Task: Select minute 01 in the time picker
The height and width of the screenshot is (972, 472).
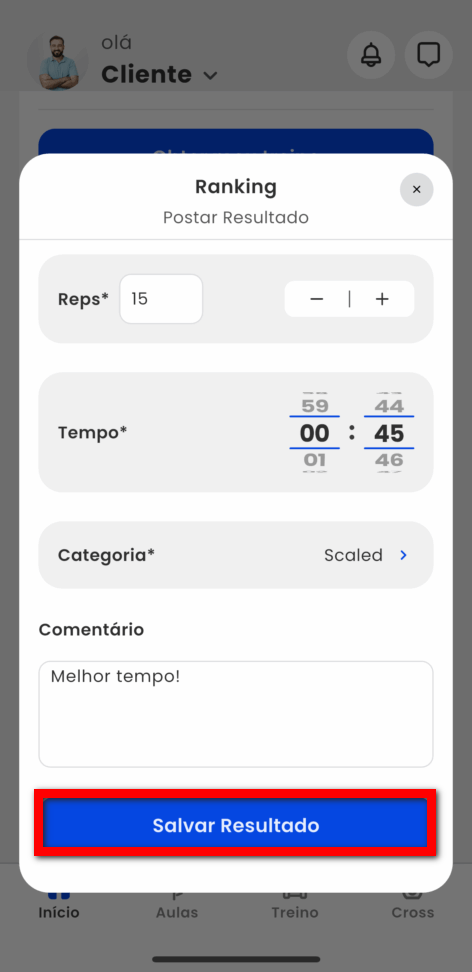Action: (x=314, y=460)
